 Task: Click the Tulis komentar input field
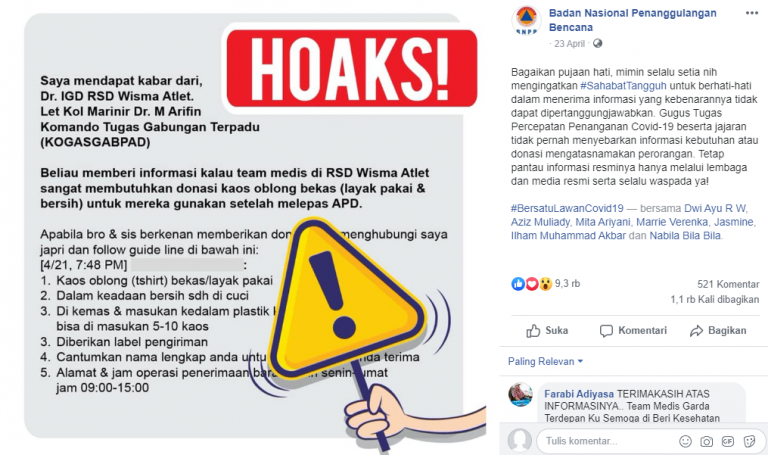tap(607, 441)
